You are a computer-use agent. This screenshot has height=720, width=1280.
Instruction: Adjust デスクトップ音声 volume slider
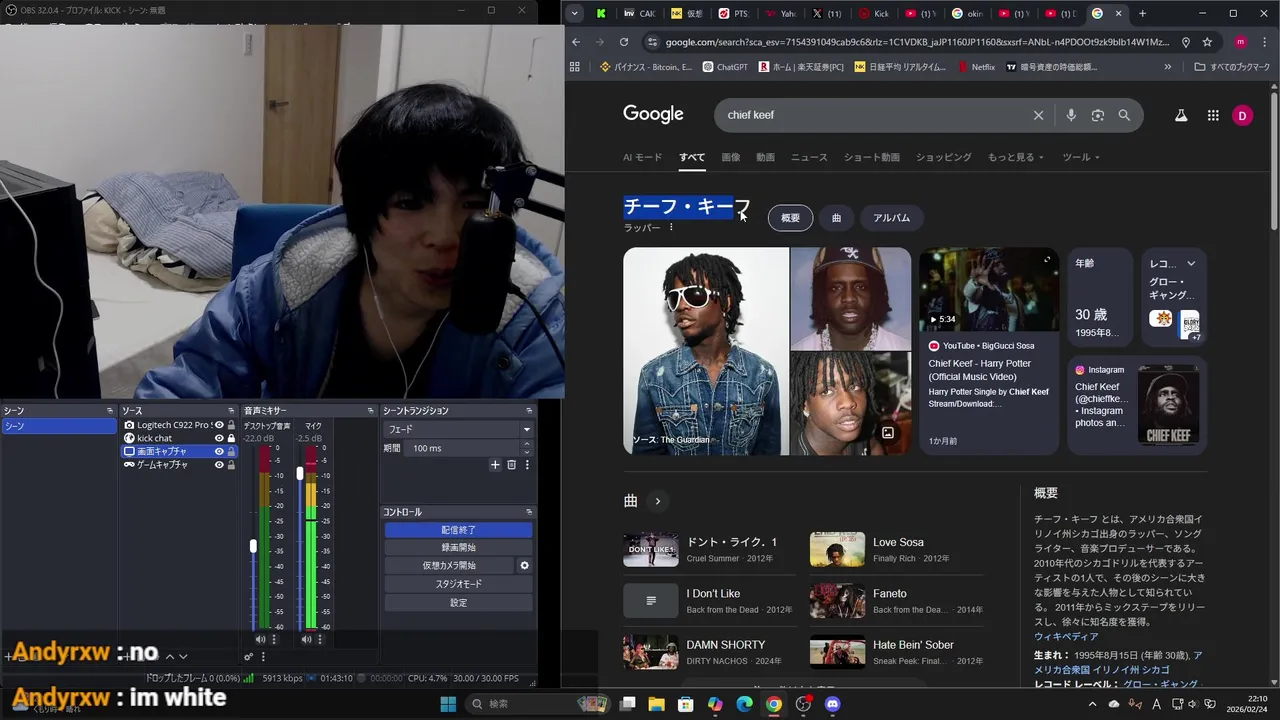tap(253, 546)
